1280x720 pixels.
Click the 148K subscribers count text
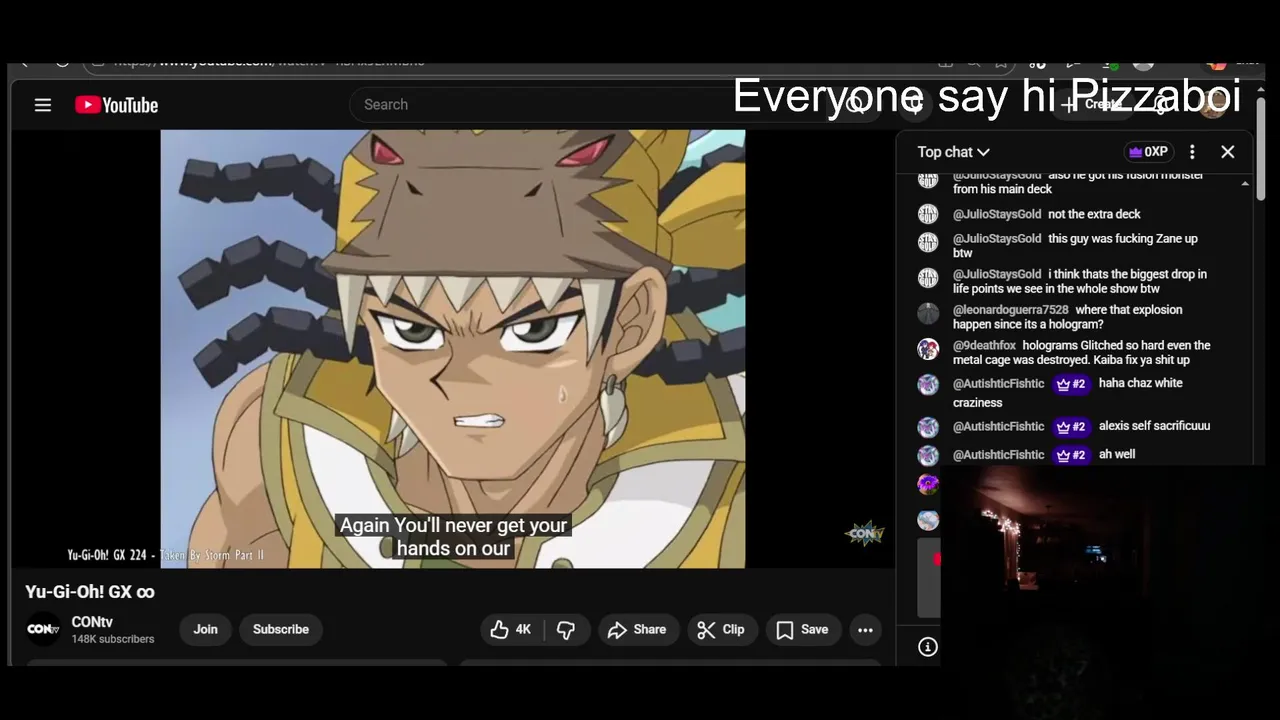pyautogui.click(x=113, y=639)
